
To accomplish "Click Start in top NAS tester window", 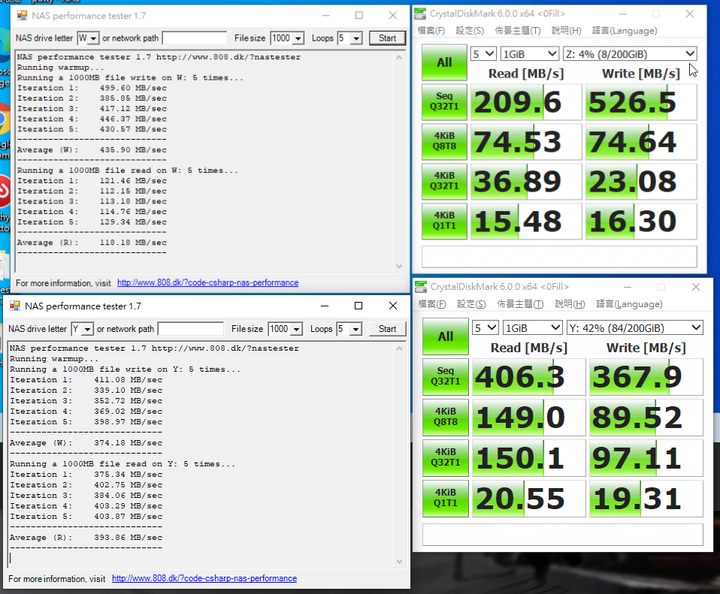I will 387,38.
